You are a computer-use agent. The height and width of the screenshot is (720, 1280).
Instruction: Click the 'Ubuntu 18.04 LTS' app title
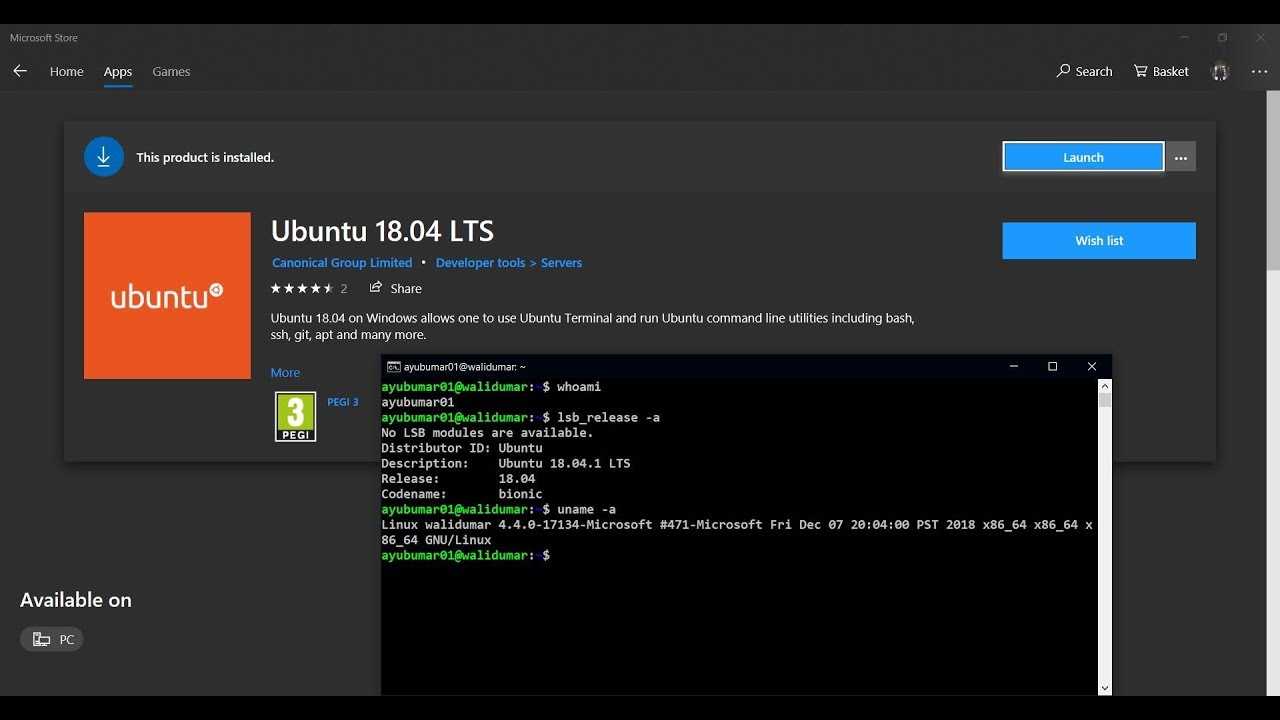[x=382, y=231]
